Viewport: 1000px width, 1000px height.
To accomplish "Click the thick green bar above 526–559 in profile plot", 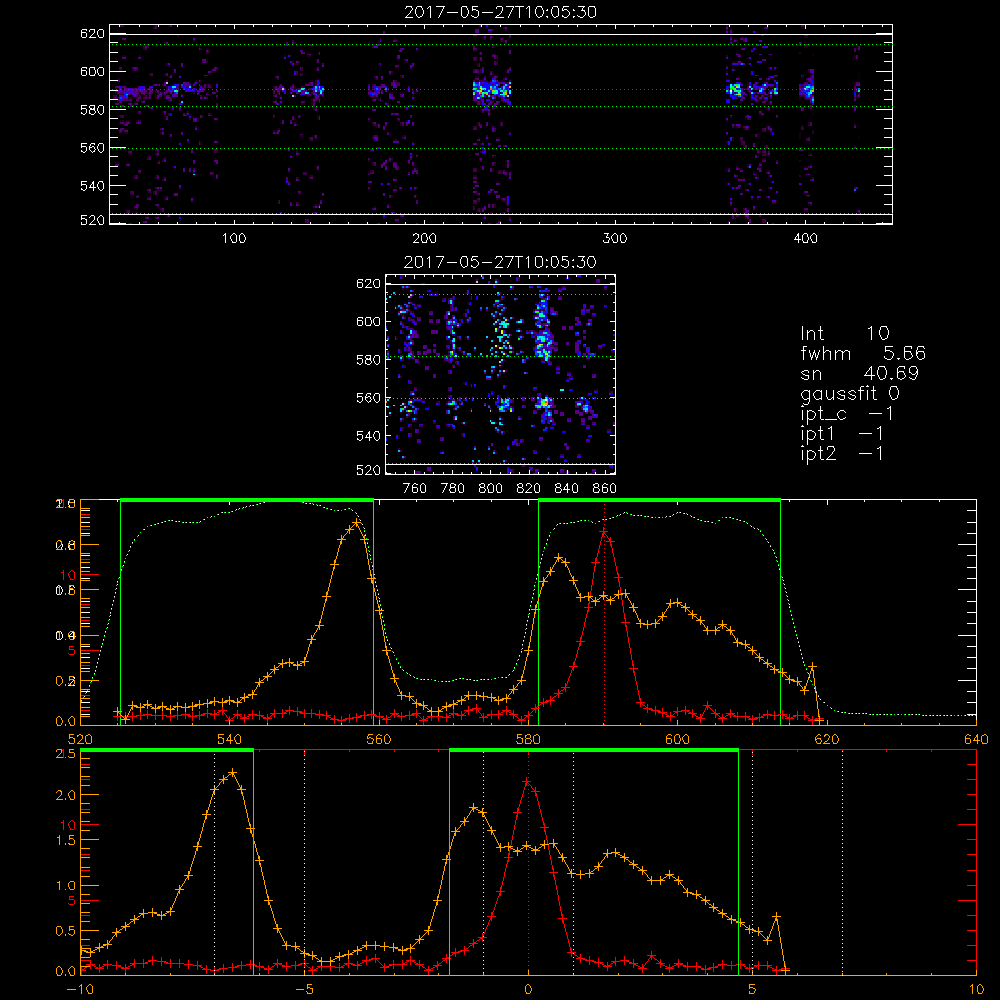I will pyautogui.click(x=247, y=500).
